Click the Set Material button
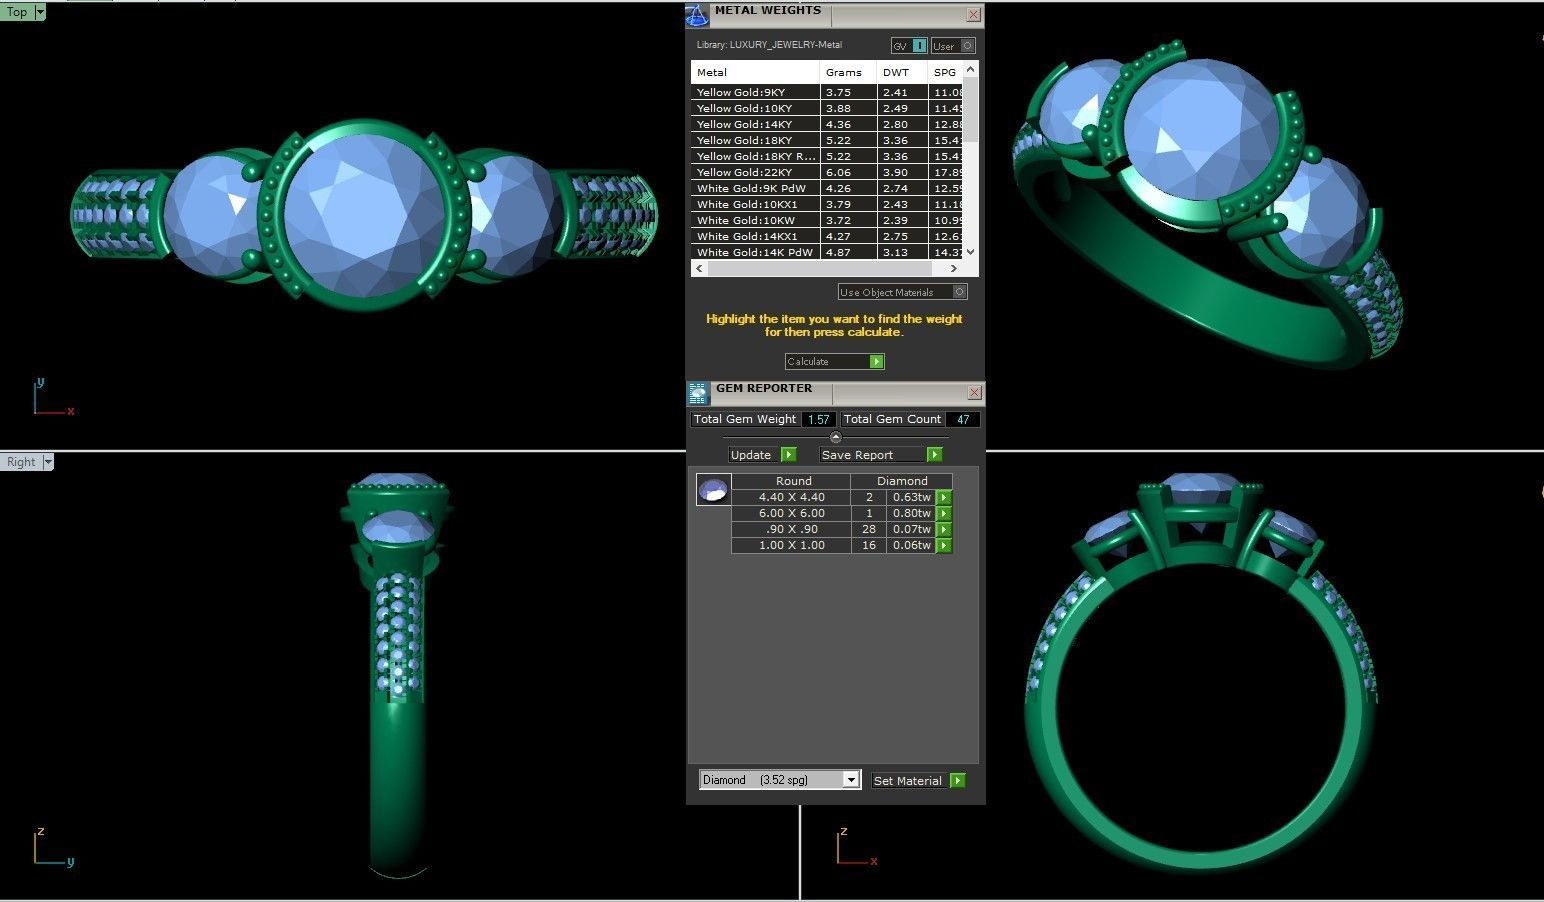Screen dimensions: 1544x902 (910, 780)
